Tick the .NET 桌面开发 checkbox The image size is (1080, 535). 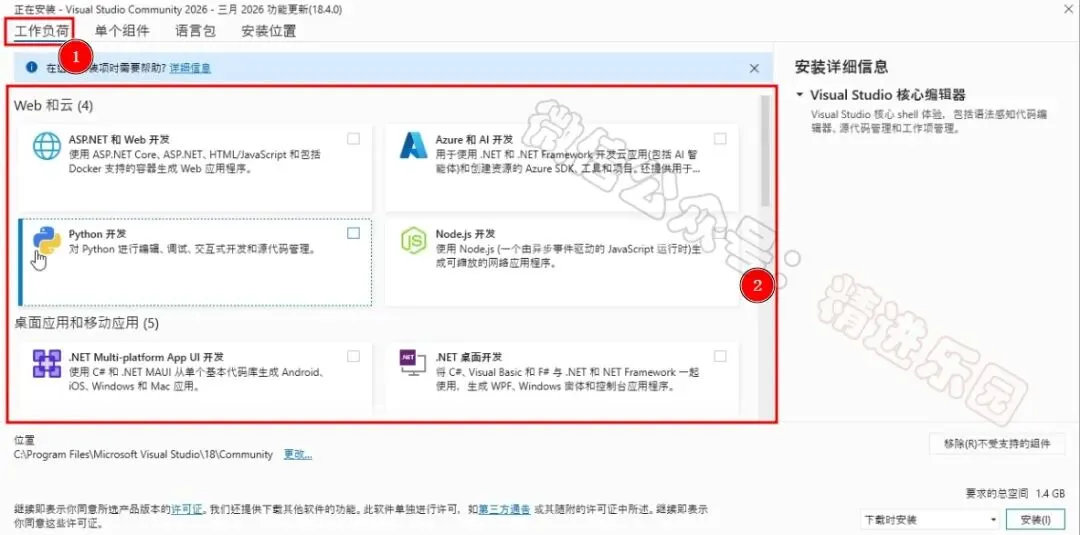pyautogui.click(x=720, y=356)
